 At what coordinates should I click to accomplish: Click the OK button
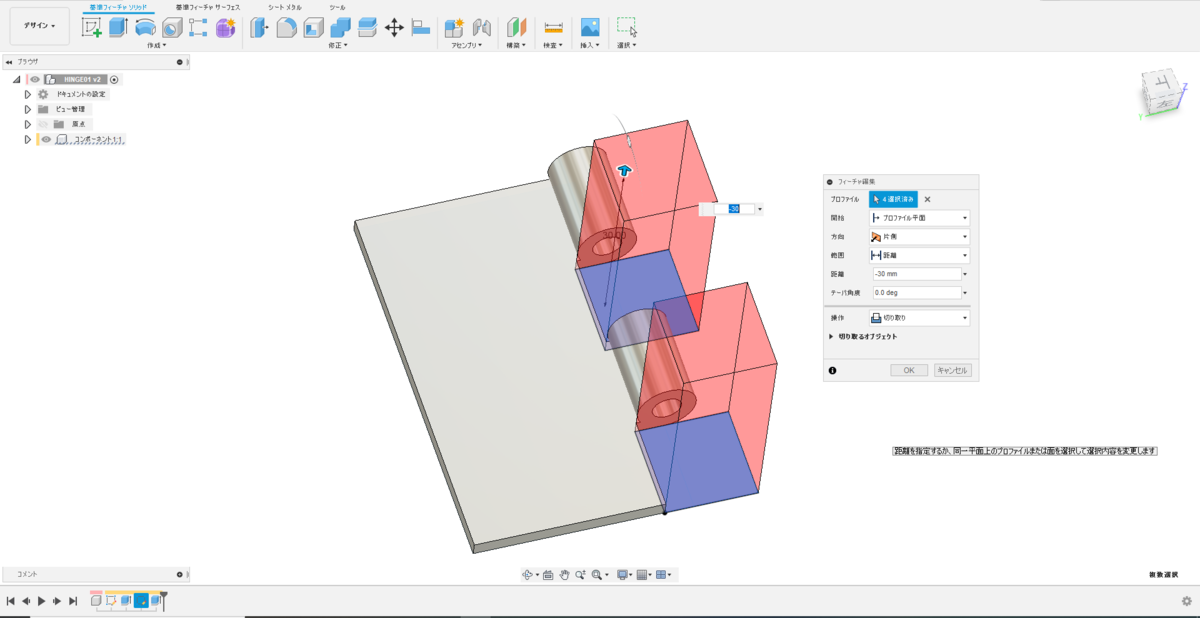click(x=909, y=370)
